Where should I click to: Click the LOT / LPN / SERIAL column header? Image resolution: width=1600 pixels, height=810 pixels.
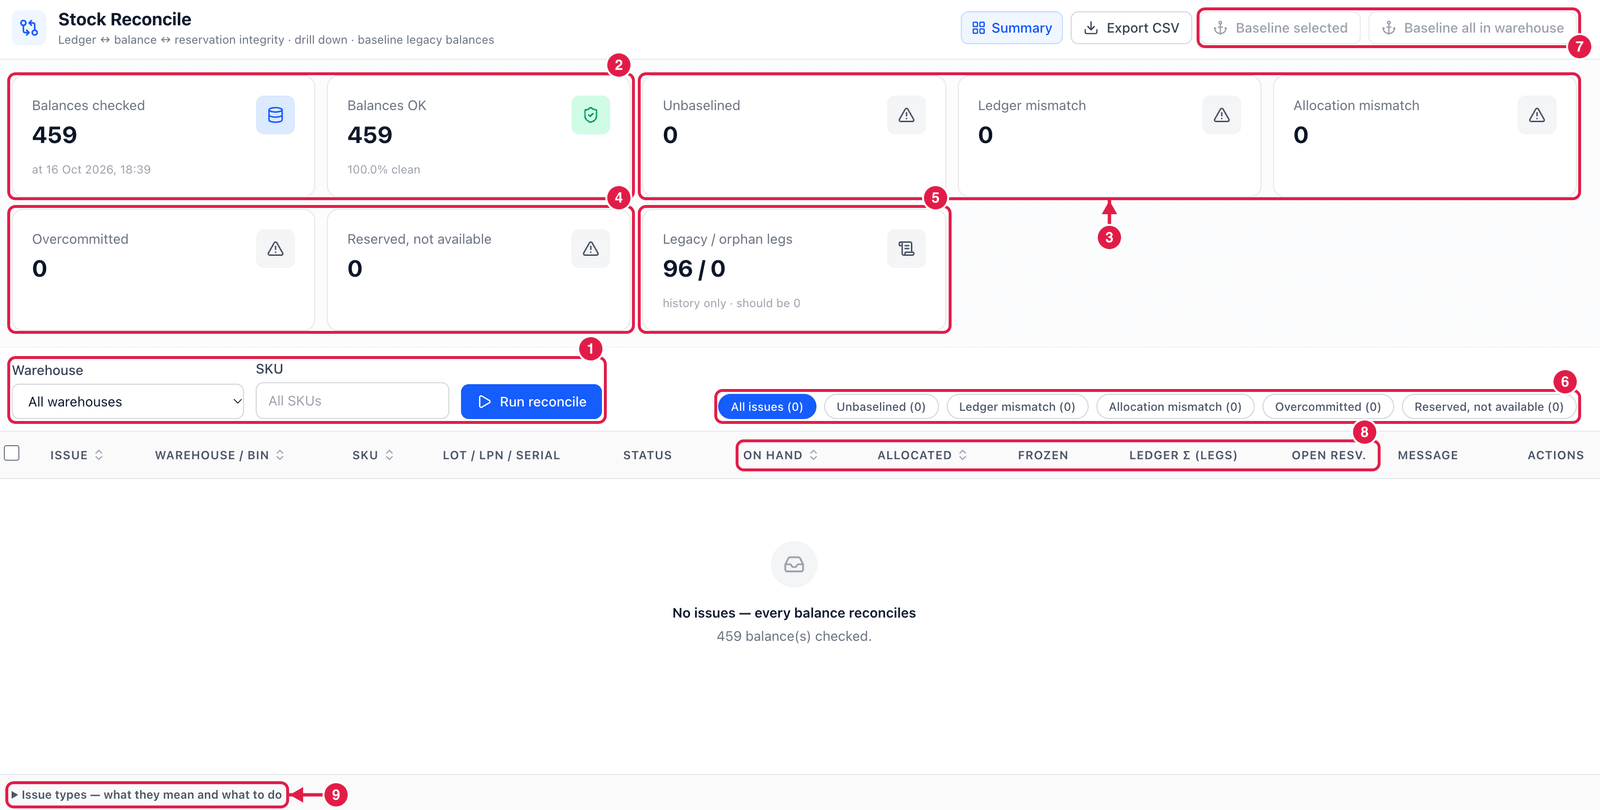[x=501, y=455]
